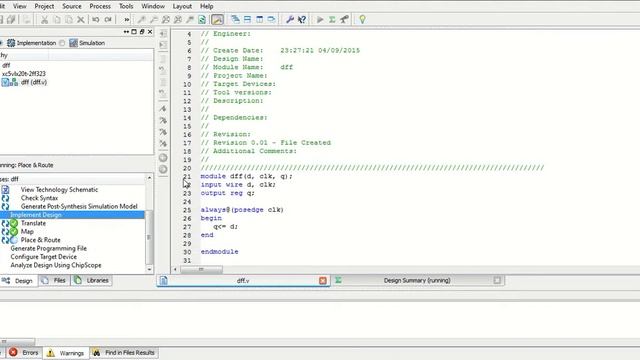Activate the What's This help cursor
Viewport: 640px width, 360px height.
coord(302,19)
